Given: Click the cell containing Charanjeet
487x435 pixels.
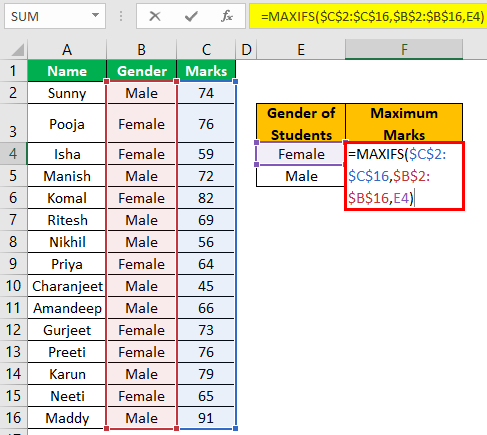Looking at the screenshot, I should (x=67, y=286).
